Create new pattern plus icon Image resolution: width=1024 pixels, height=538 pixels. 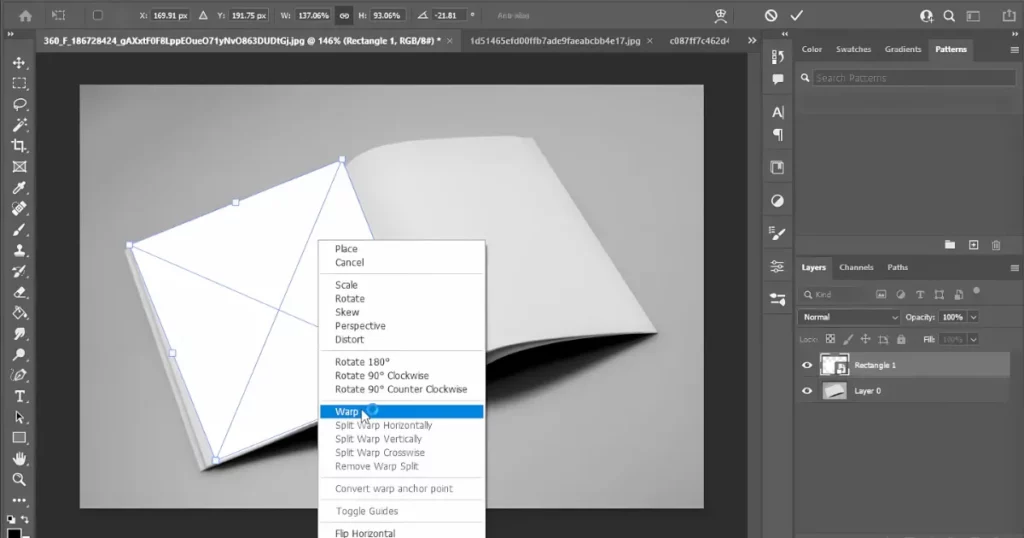click(974, 245)
